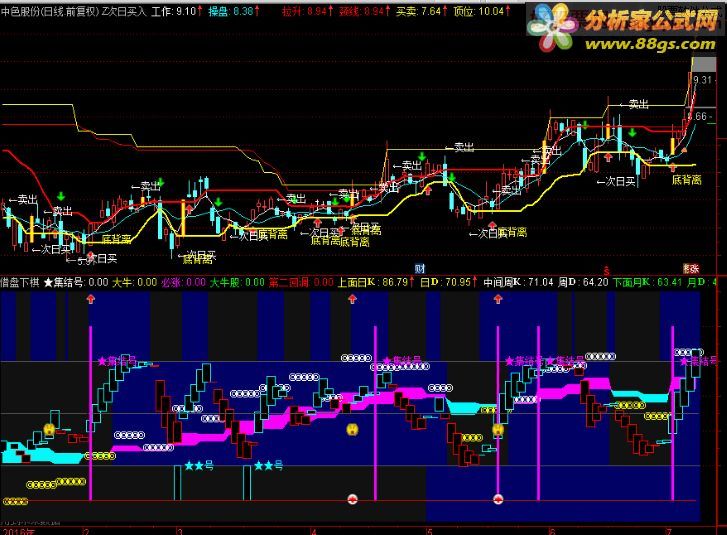727x535 pixels.
Task: Click the 周D: 64.20 value
Action: click(583, 282)
